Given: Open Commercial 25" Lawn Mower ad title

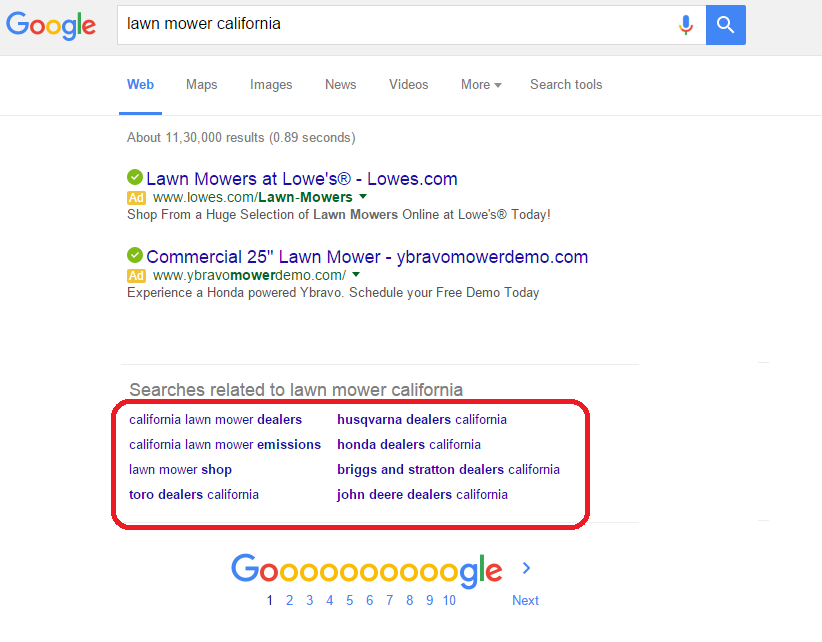Looking at the screenshot, I should click(367, 257).
